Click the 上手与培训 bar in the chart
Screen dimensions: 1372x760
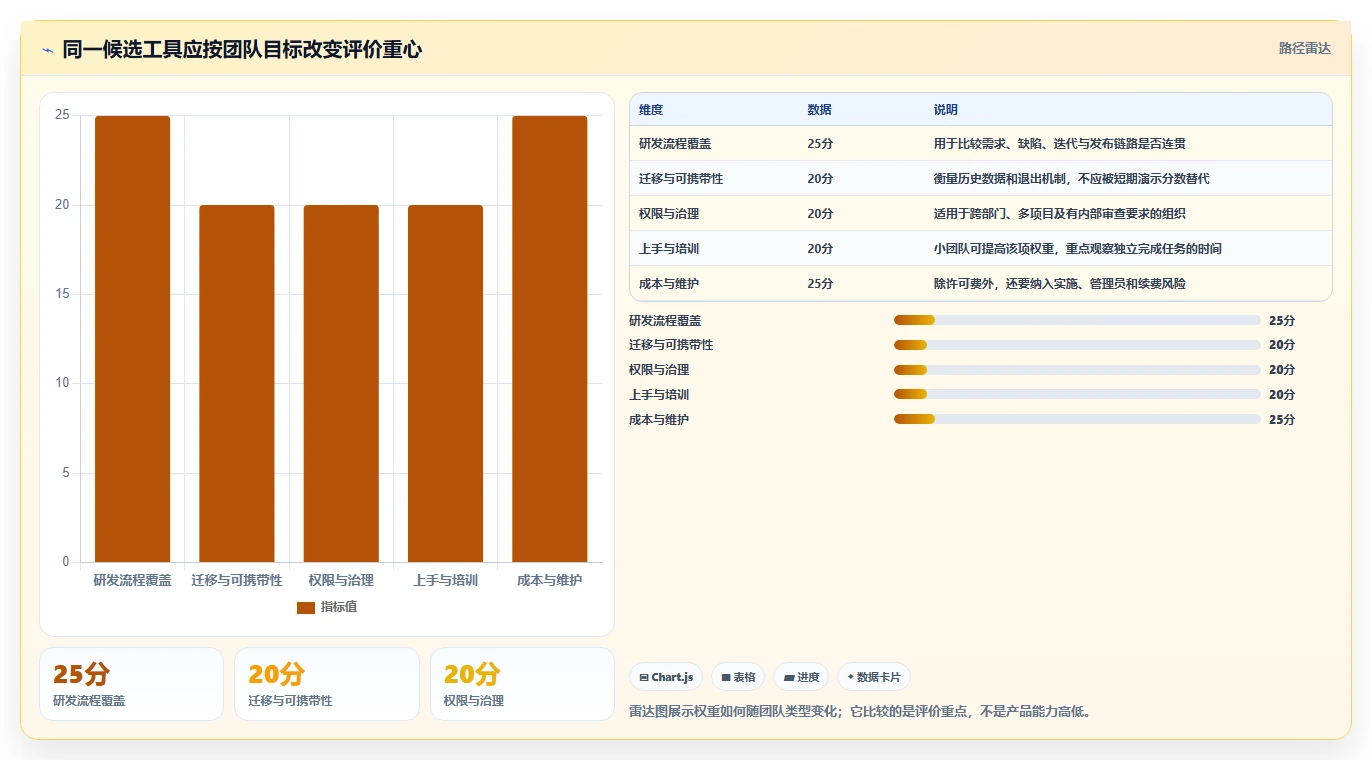445,384
